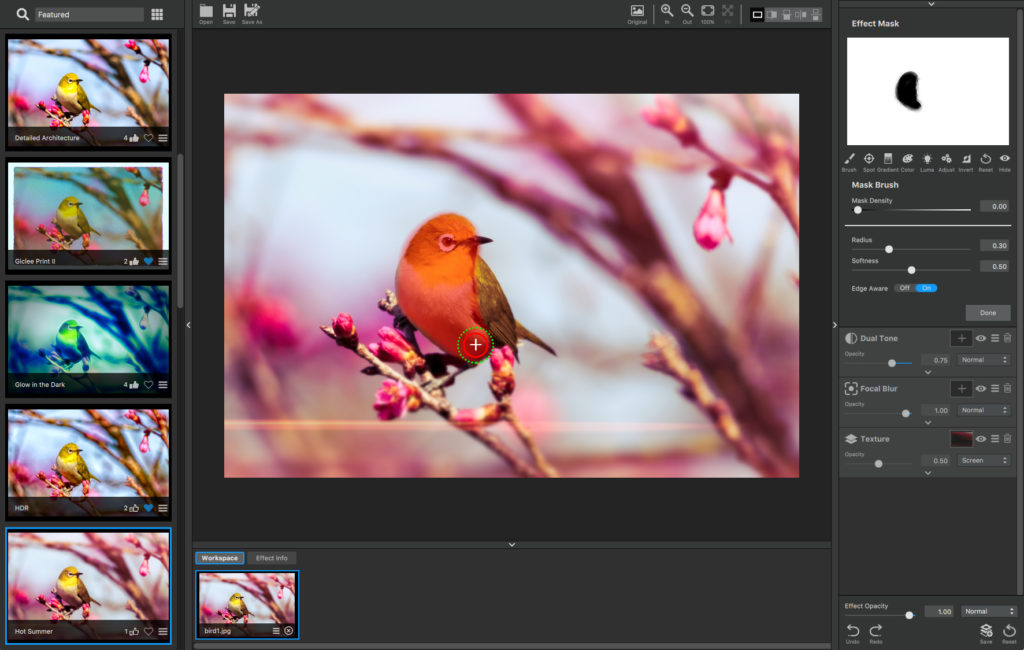Screen dimensions: 1024x650
Task: Toggle Focal Blur effect visibility
Action: (x=981, y=389)
